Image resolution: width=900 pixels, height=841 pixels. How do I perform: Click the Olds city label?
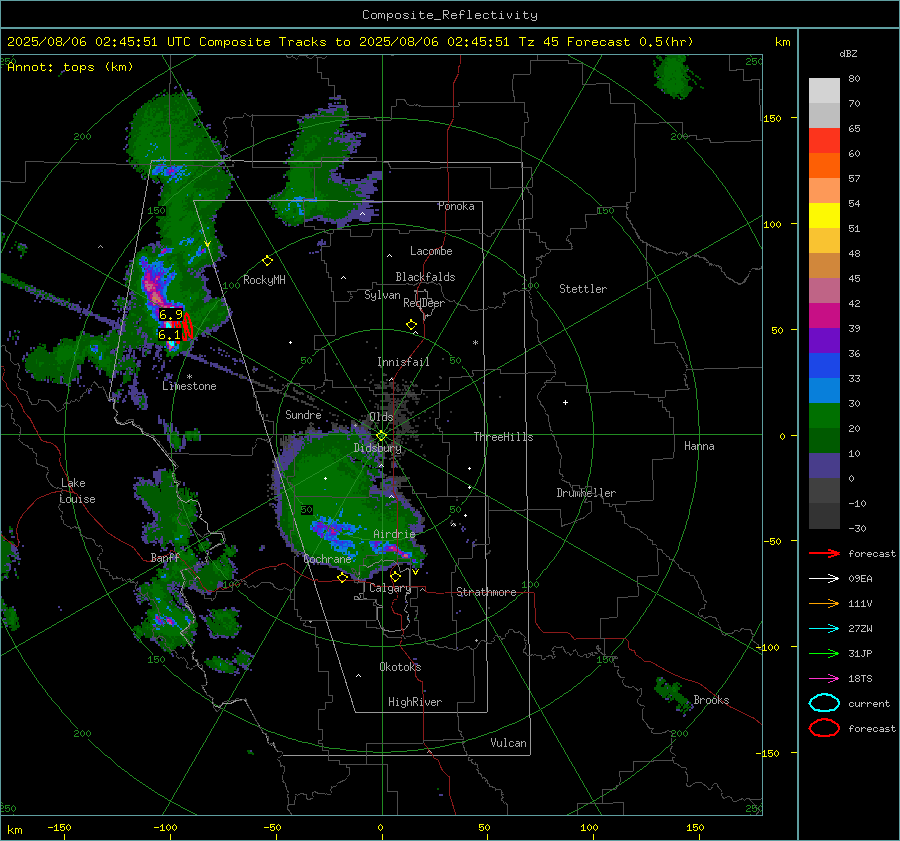point(381,417)
